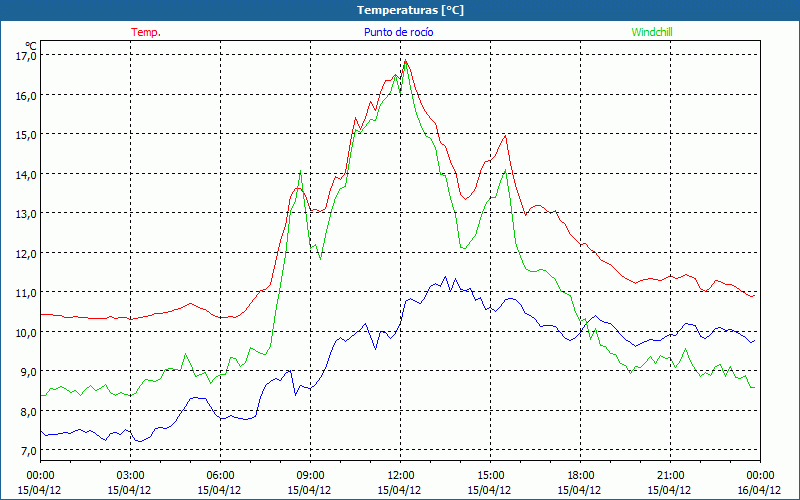Select the red "Temp." legend label
800x500 pixels.
pos(146,32)
